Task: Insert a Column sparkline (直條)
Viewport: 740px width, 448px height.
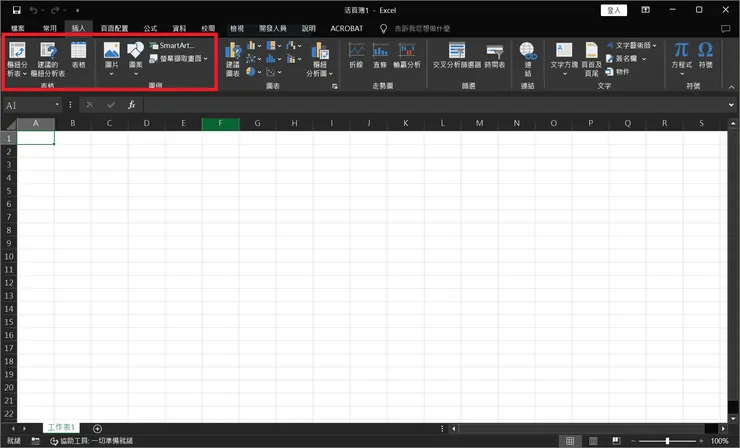Action: [x=380, y=56]
